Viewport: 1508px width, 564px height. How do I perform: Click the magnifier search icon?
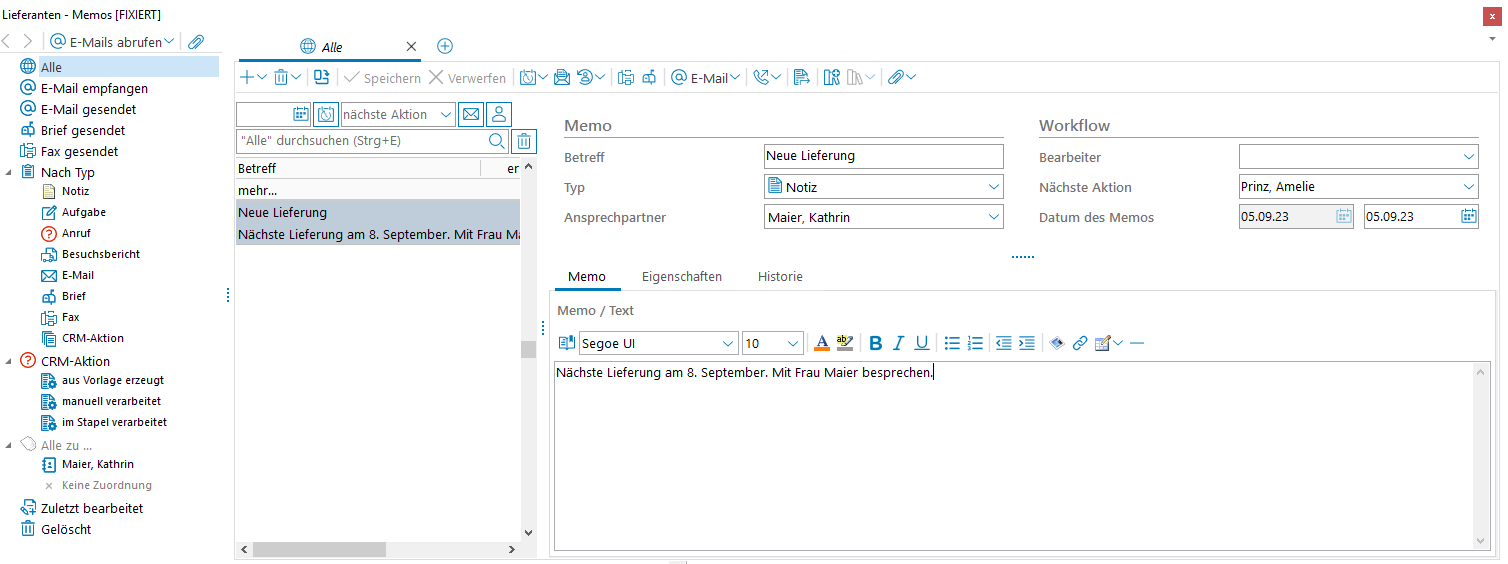(x=496, y=141)
